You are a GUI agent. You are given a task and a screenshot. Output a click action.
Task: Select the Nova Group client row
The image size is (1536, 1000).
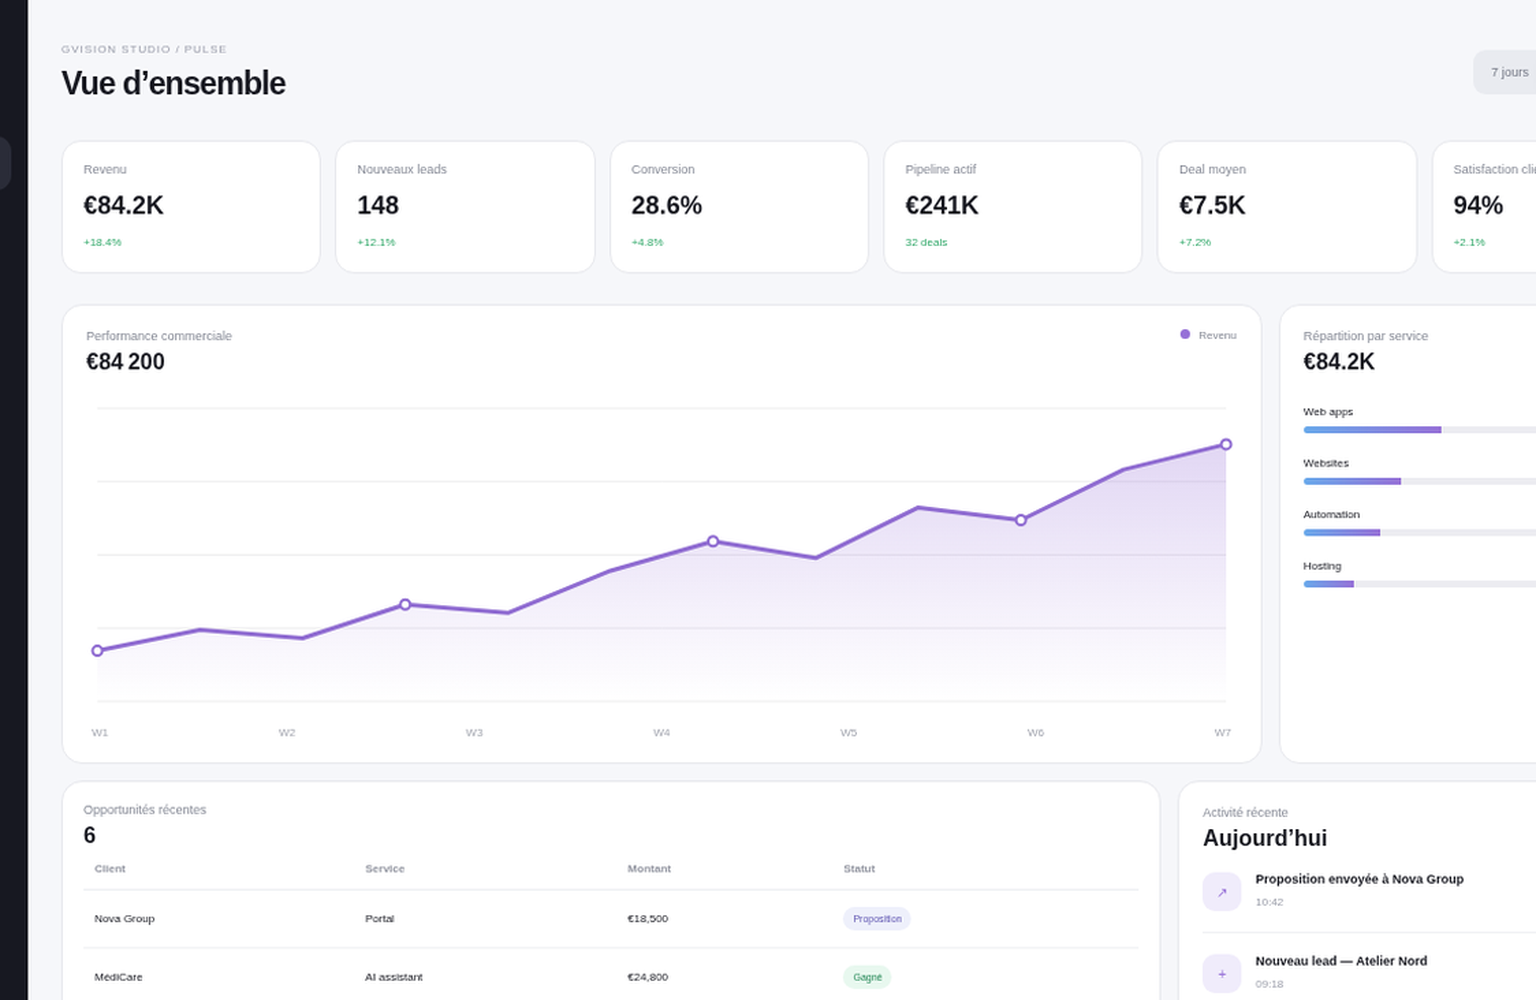tap(611, 919)
